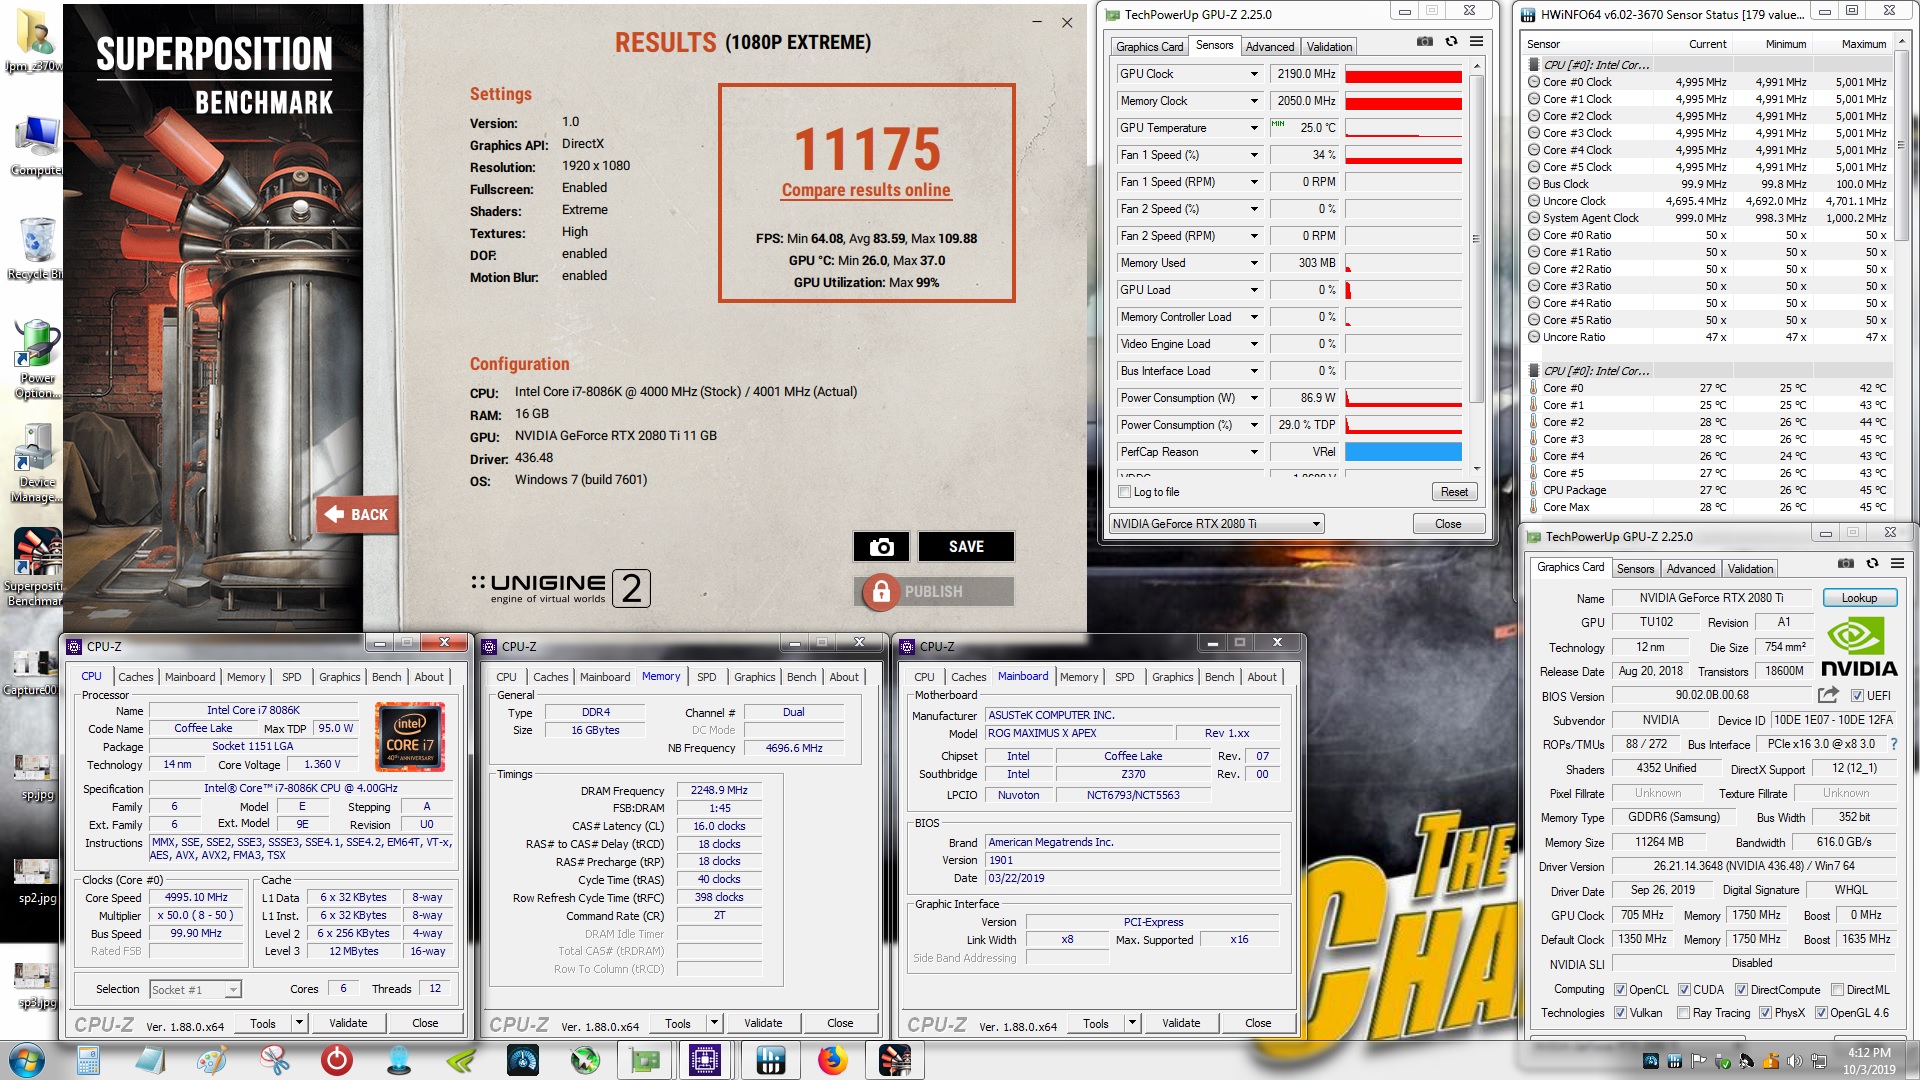Click the red power button taskbar icon
The width and height of the screenshot is (1920, 1080).
coord(337,1060)
